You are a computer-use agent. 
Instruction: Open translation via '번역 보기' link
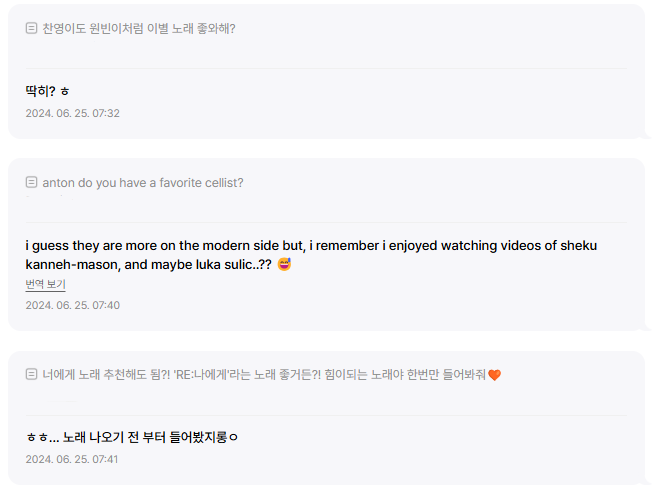(45, 285)
